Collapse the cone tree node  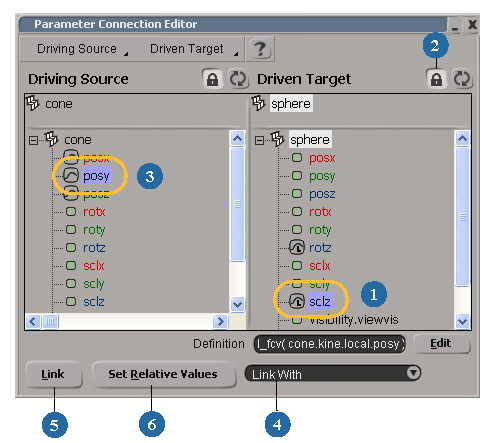coord(33,140)
